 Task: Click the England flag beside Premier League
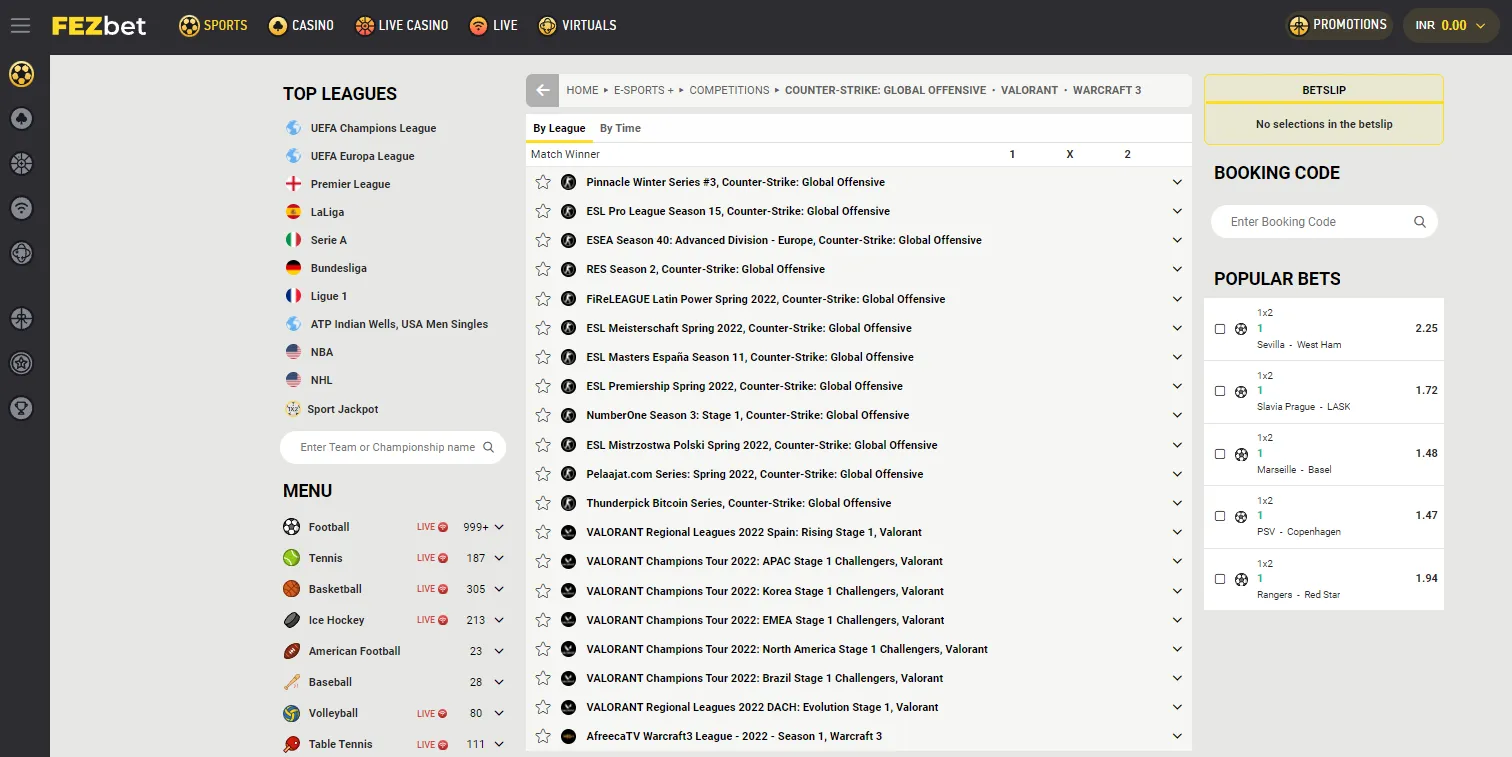[x=293, y=184]
